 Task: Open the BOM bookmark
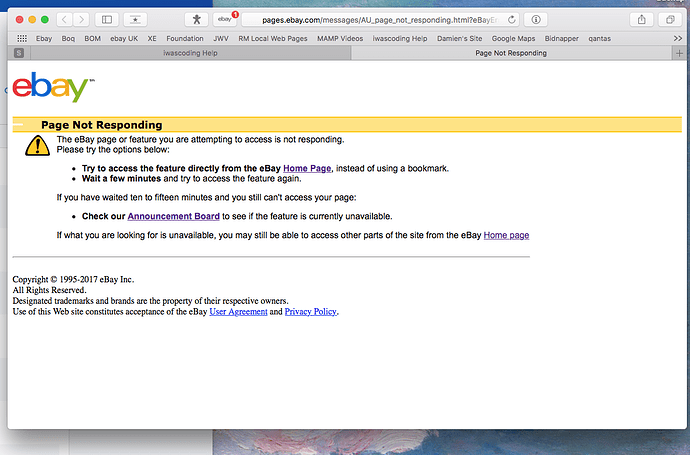click(x=92, y=38)
